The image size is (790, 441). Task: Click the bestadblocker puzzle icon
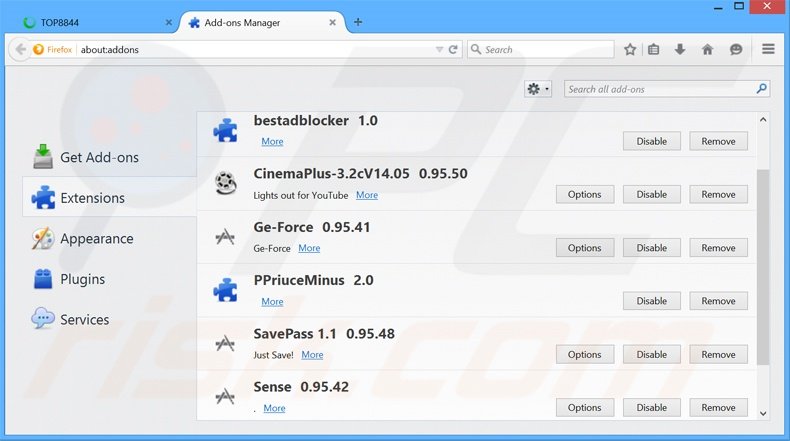tap(225, 131)
